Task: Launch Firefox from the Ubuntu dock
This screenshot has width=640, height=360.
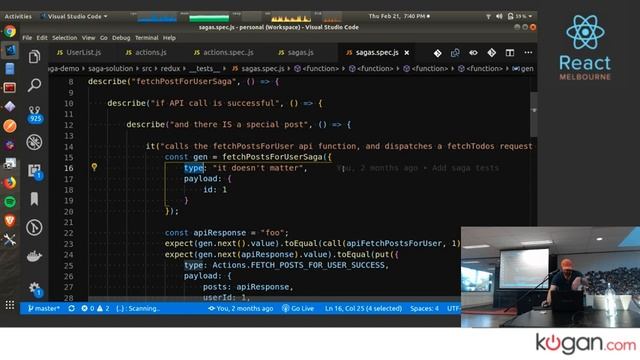Action: (10, 182)
